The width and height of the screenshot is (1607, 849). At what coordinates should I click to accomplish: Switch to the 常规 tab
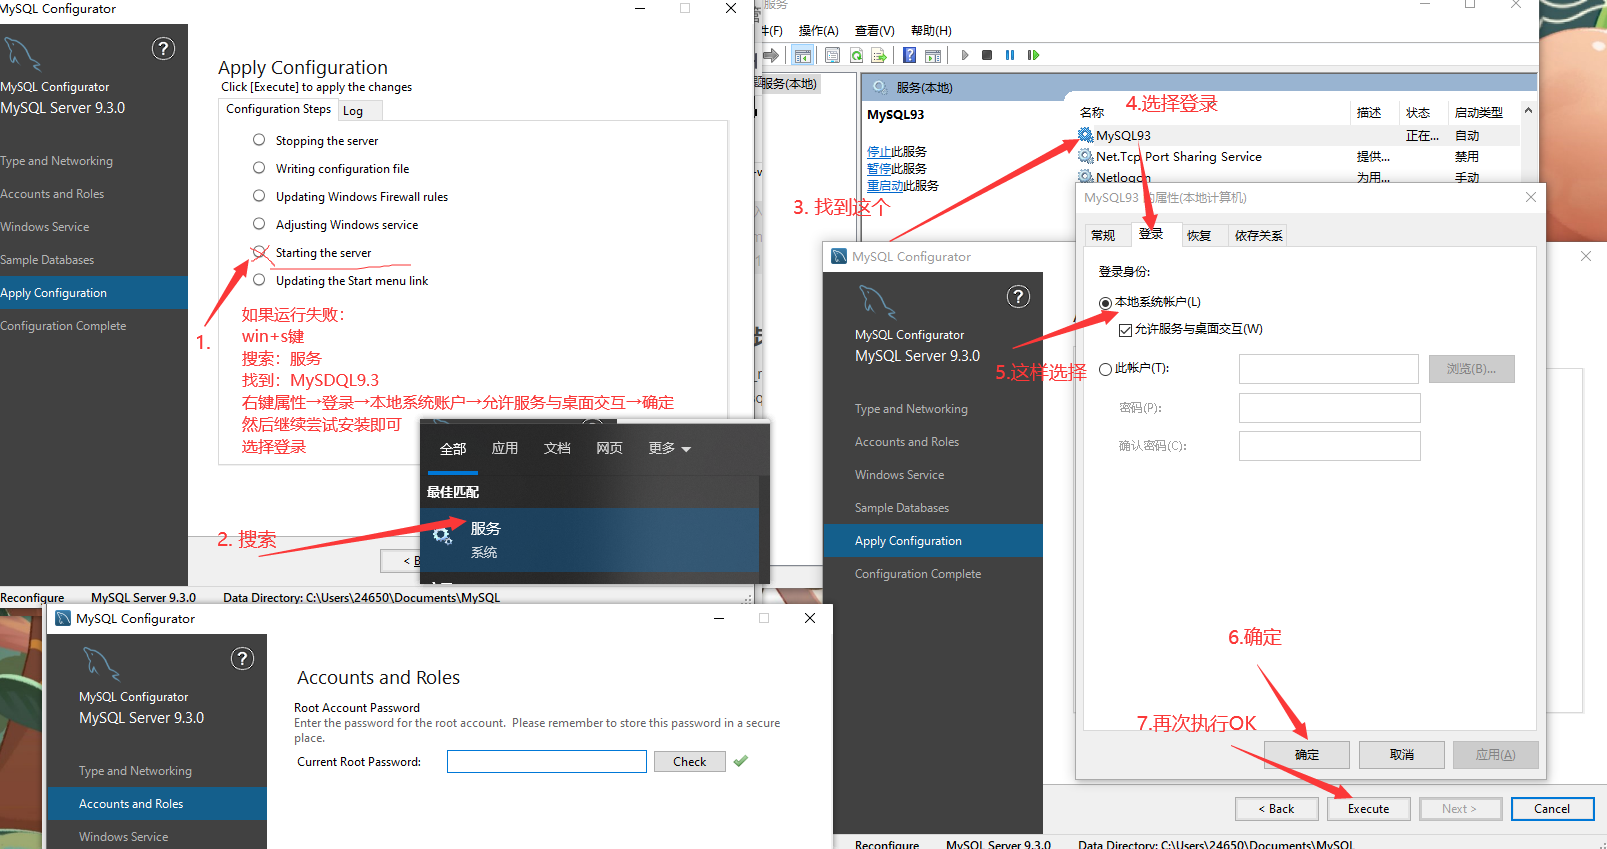click(1103, 235)
